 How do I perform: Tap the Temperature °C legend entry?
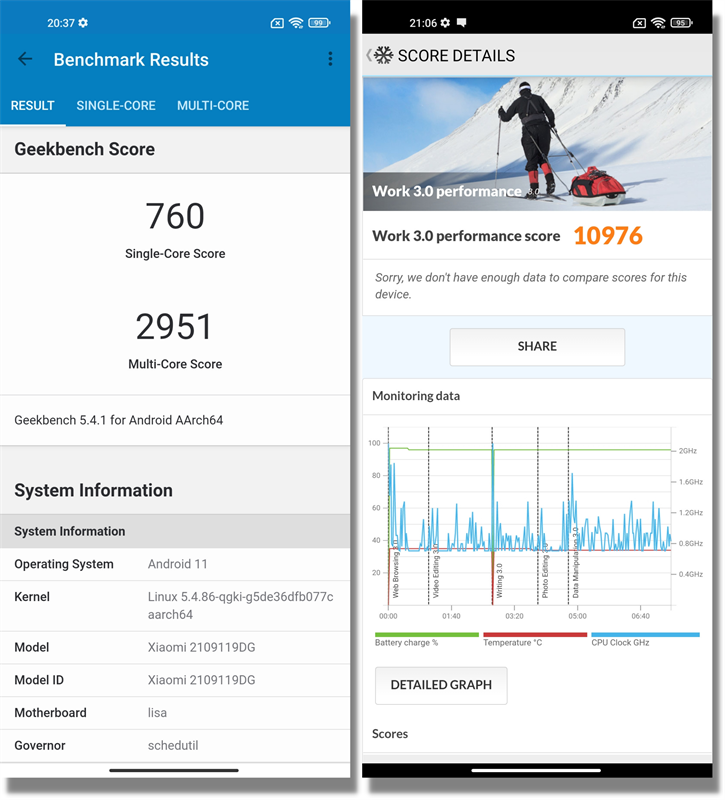click(535, 640)
